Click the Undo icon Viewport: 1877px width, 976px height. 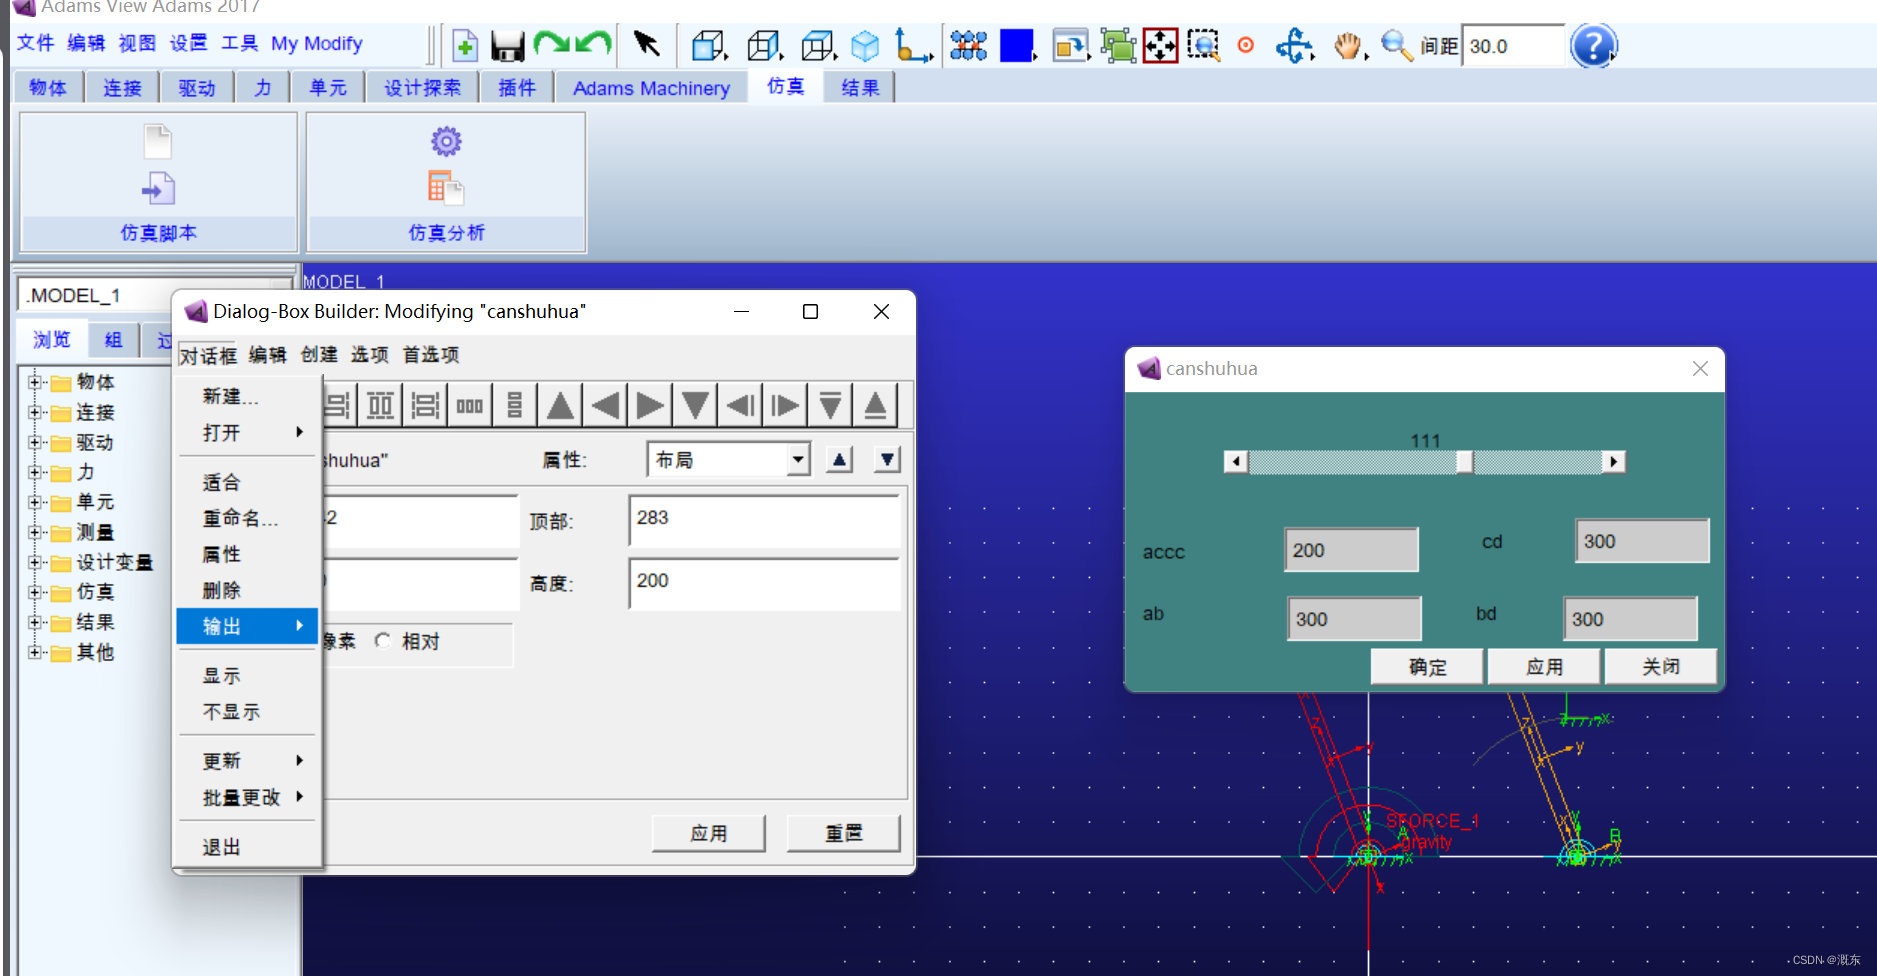click(x=590, y=45)
